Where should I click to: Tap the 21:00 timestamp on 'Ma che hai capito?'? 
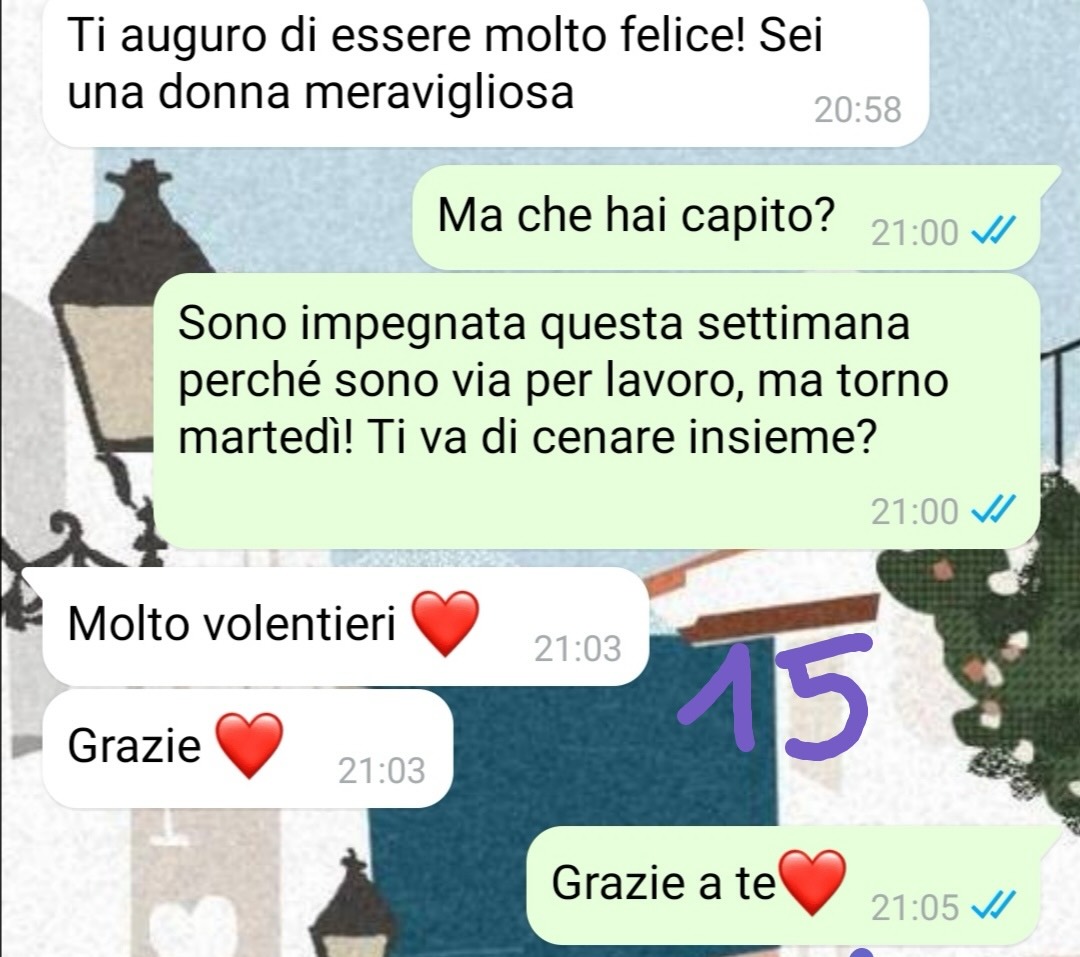pos(915,232)
